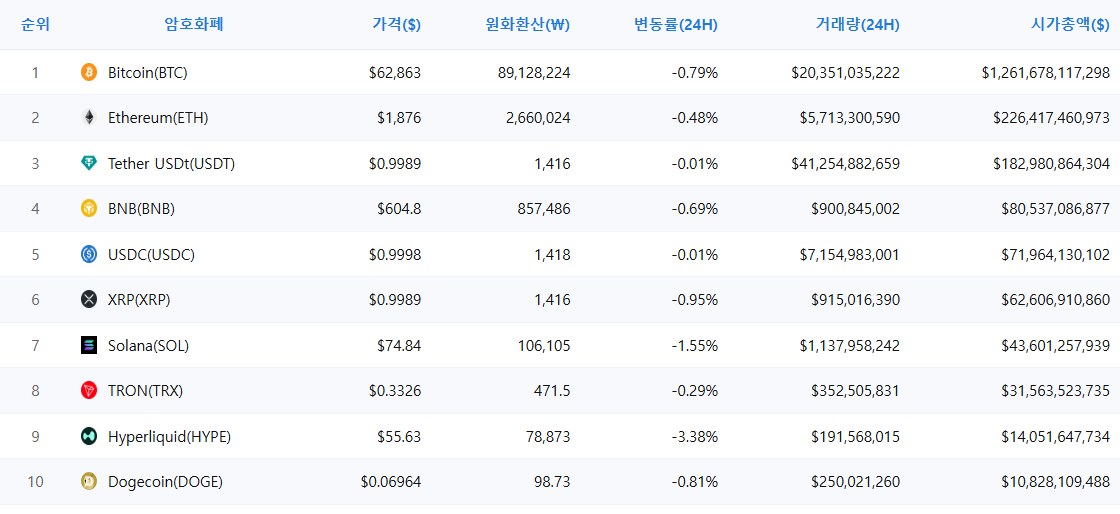Click the Solana square icon
The height and width of the screenshot is (514, 1120).
click(89, 346)
